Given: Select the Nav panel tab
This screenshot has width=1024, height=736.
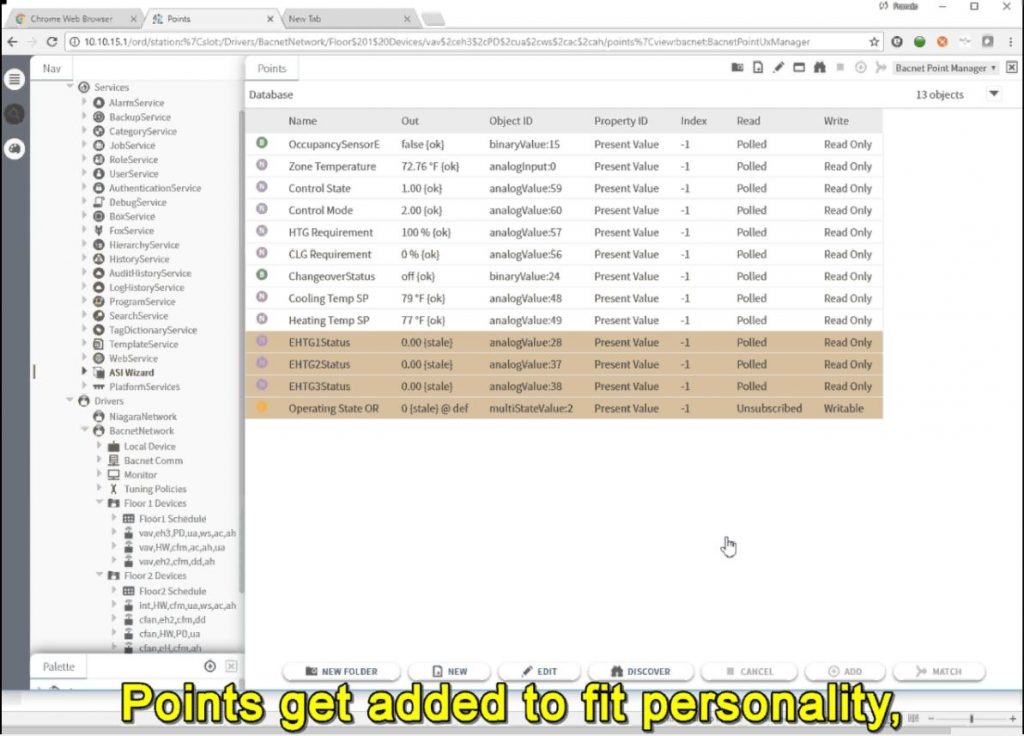Looking at the screenshot, I should coord(51,68).
